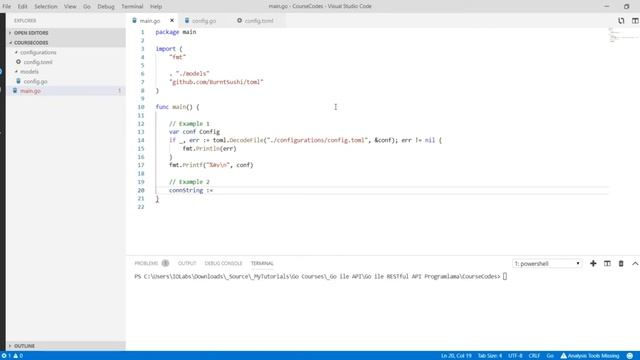This screenshot has width=640, height=360.
Task: Click the CRLF line ending status item
Action: click(x=534, y=356)
